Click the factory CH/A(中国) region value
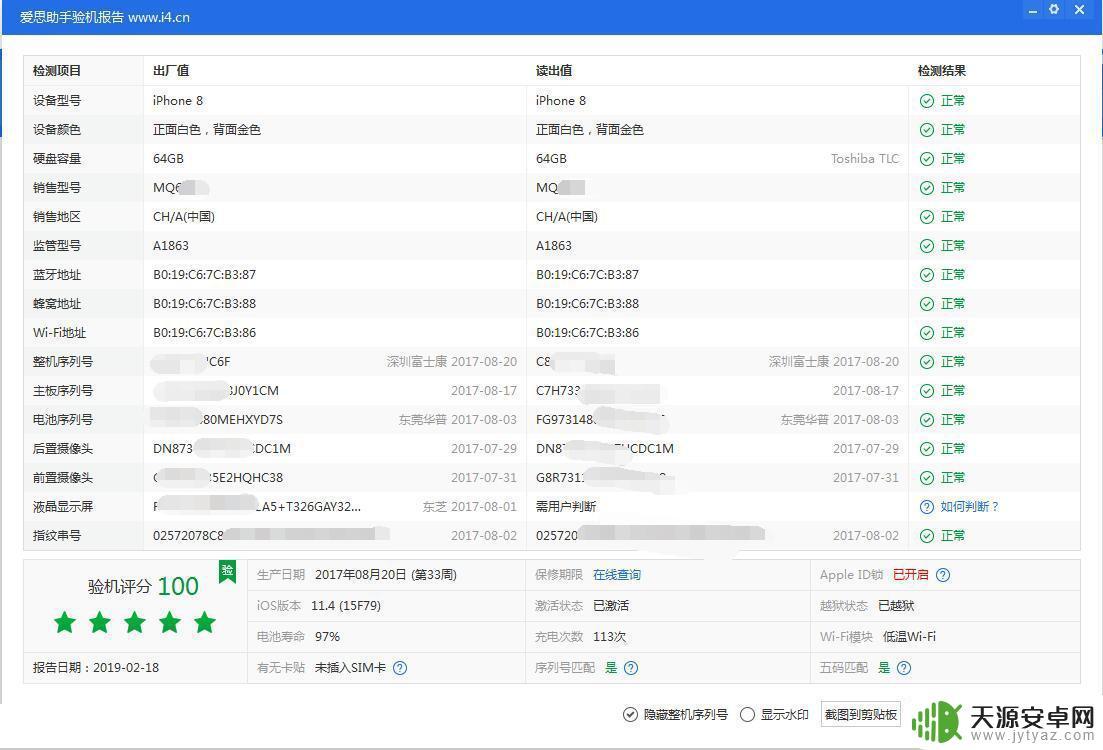Image resolution: width=1103 pixels, height=750 pixels. [184, 217]
